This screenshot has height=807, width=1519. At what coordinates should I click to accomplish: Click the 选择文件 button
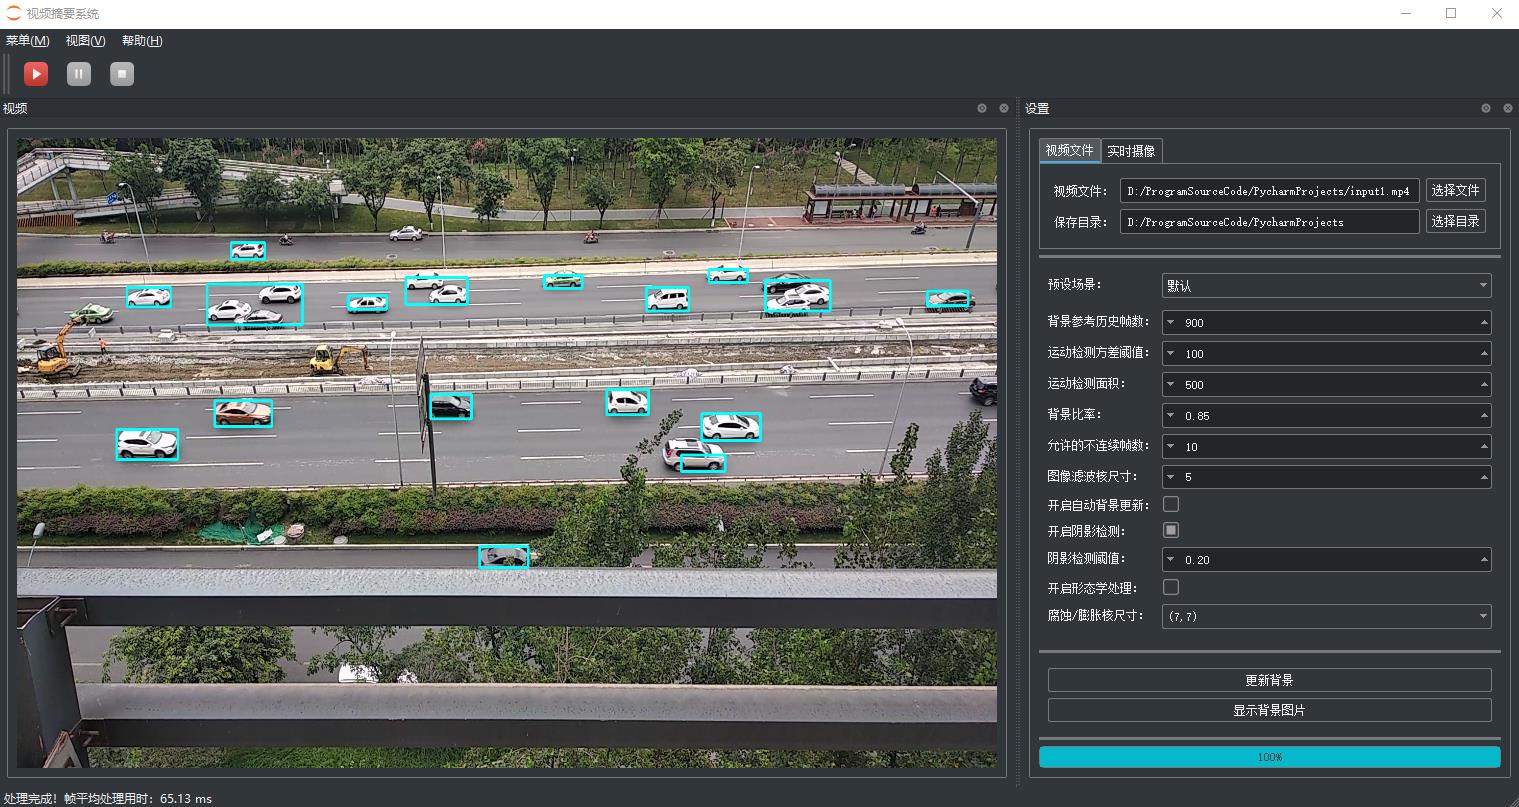[x=1455, y=190]
